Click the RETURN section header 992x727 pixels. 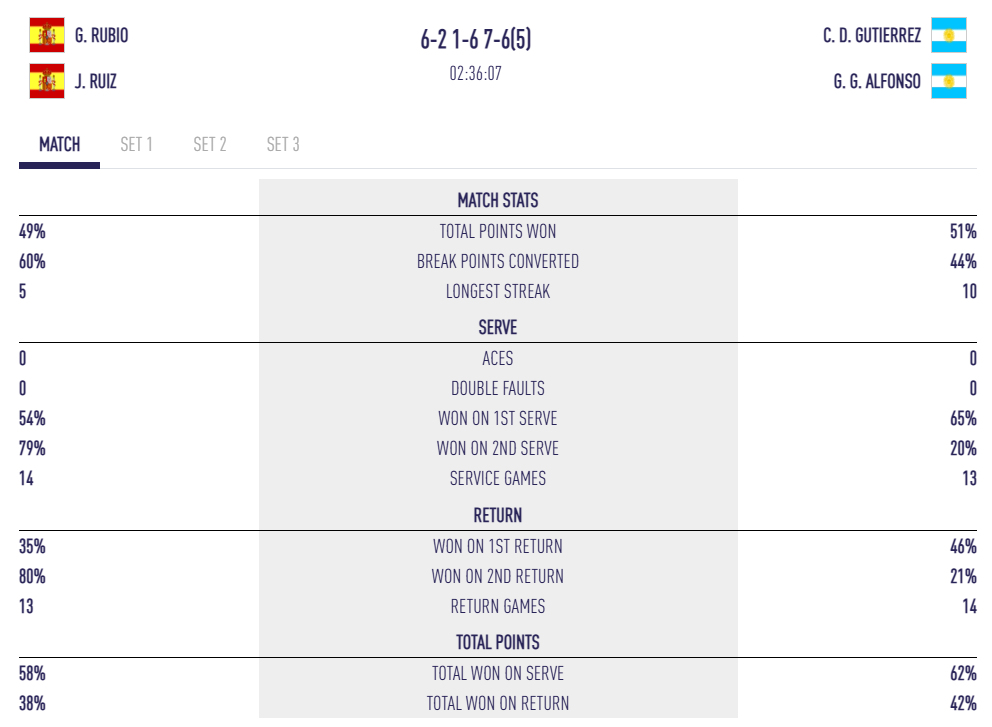[498, 516]
